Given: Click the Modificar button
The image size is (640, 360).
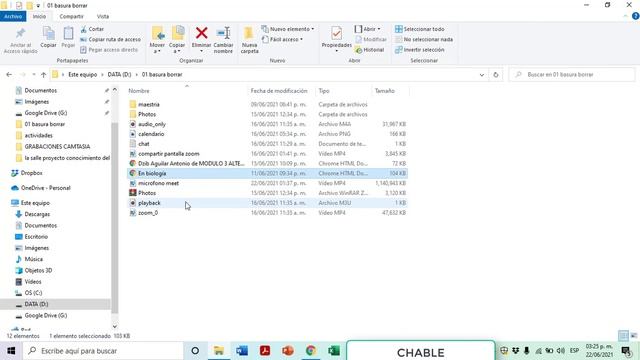Looking at the screenshot, I should [371, 40].
